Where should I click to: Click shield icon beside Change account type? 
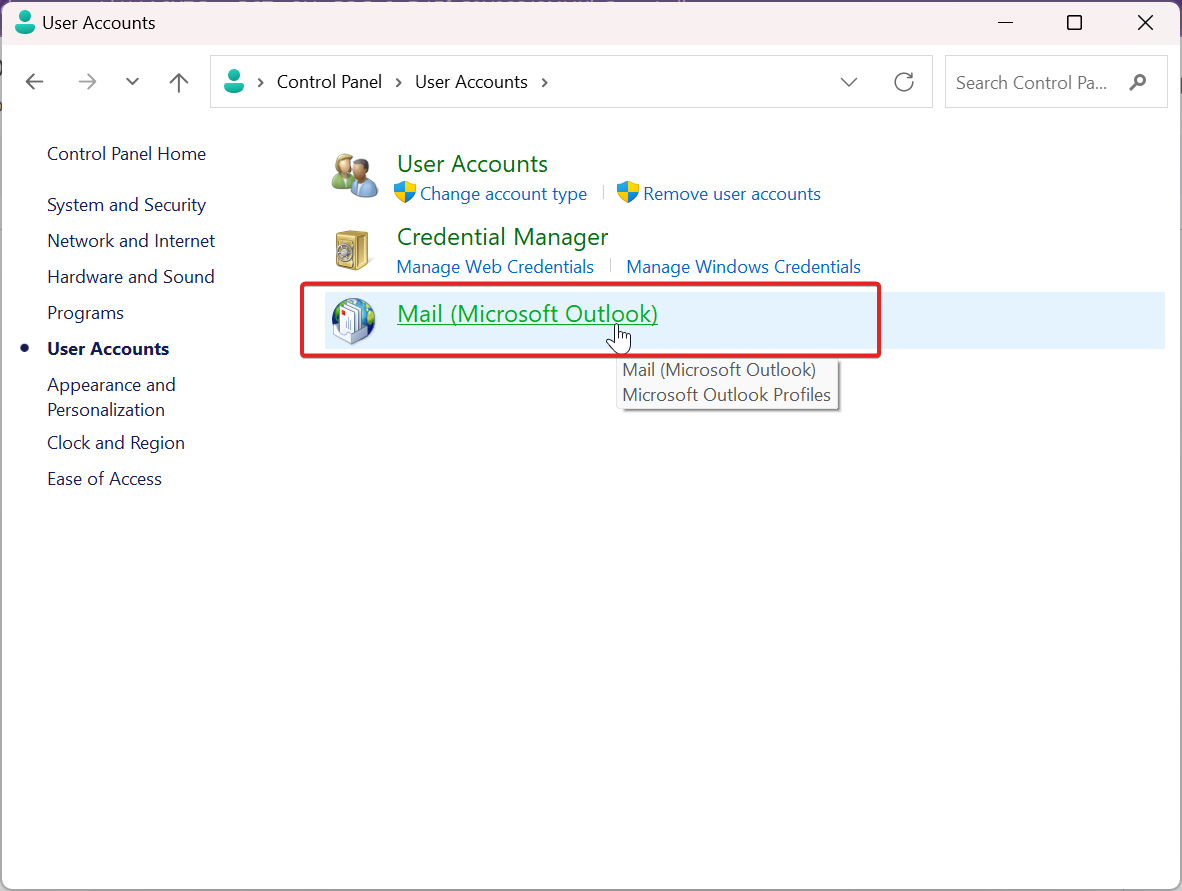(x=405, y=193)
